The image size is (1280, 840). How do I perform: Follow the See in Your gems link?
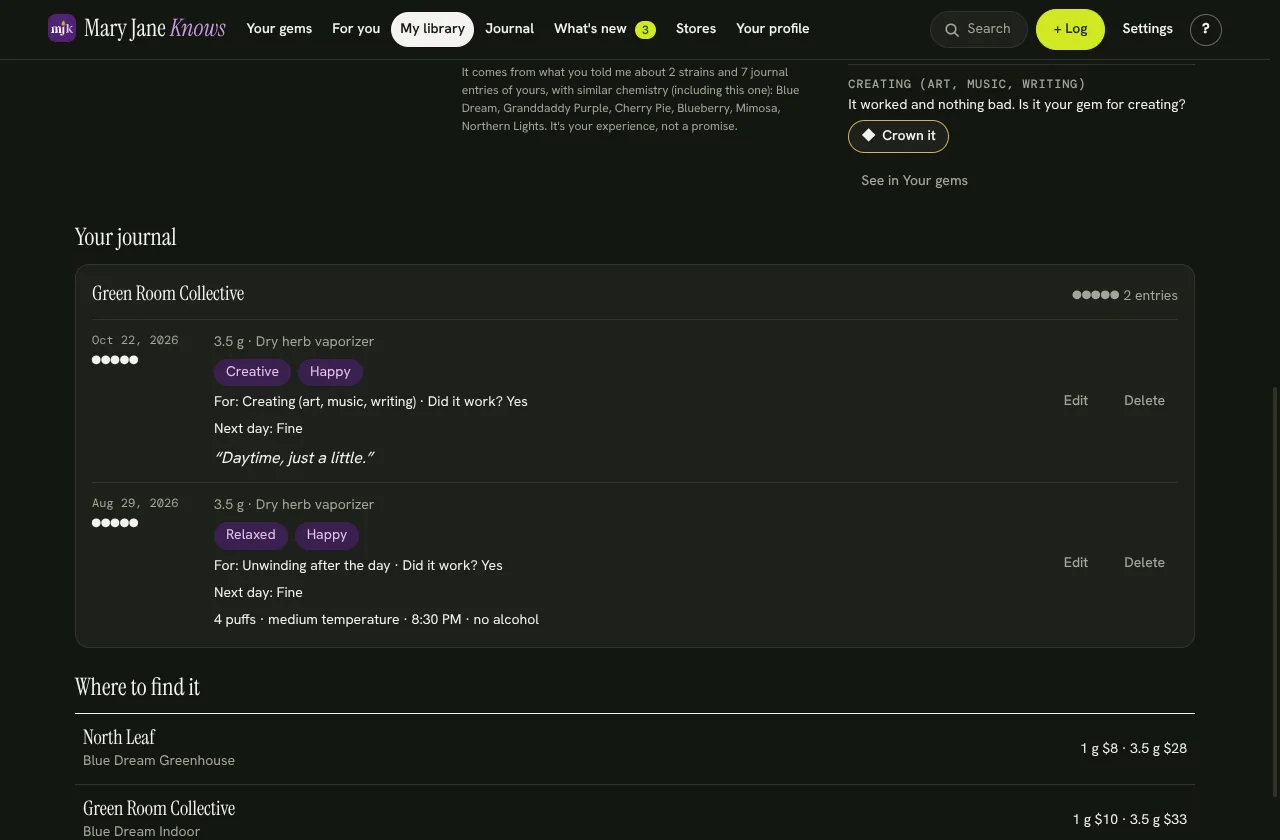(x=914, y=181)
